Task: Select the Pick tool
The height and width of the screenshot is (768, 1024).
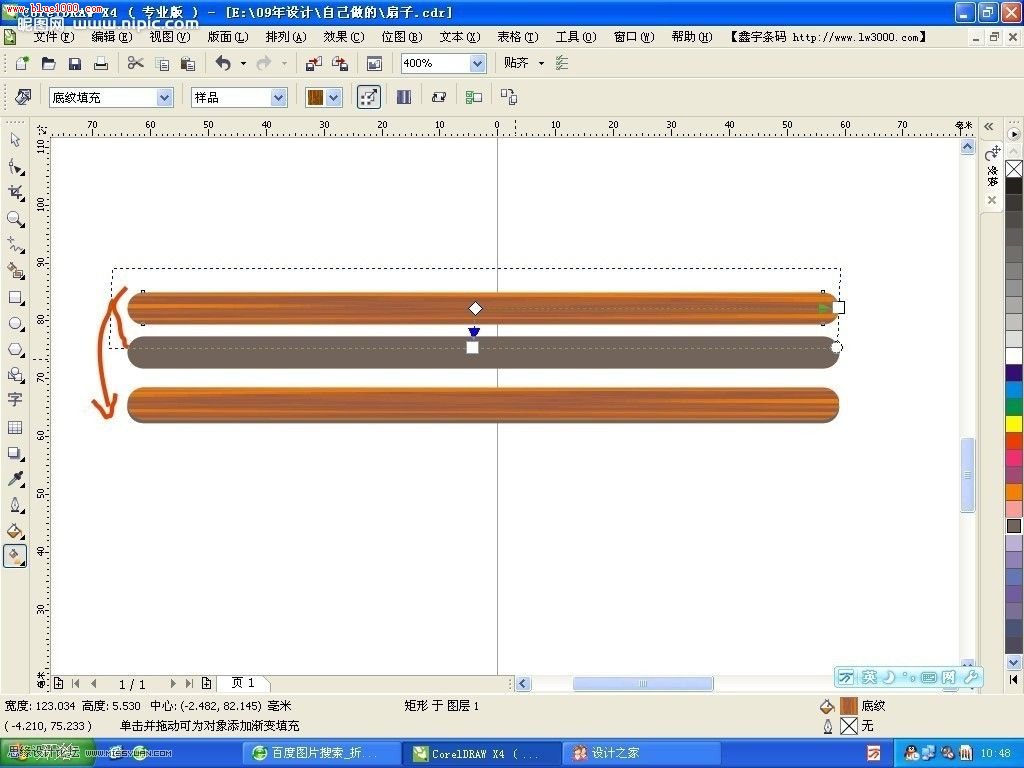Action: click(15, 141)
